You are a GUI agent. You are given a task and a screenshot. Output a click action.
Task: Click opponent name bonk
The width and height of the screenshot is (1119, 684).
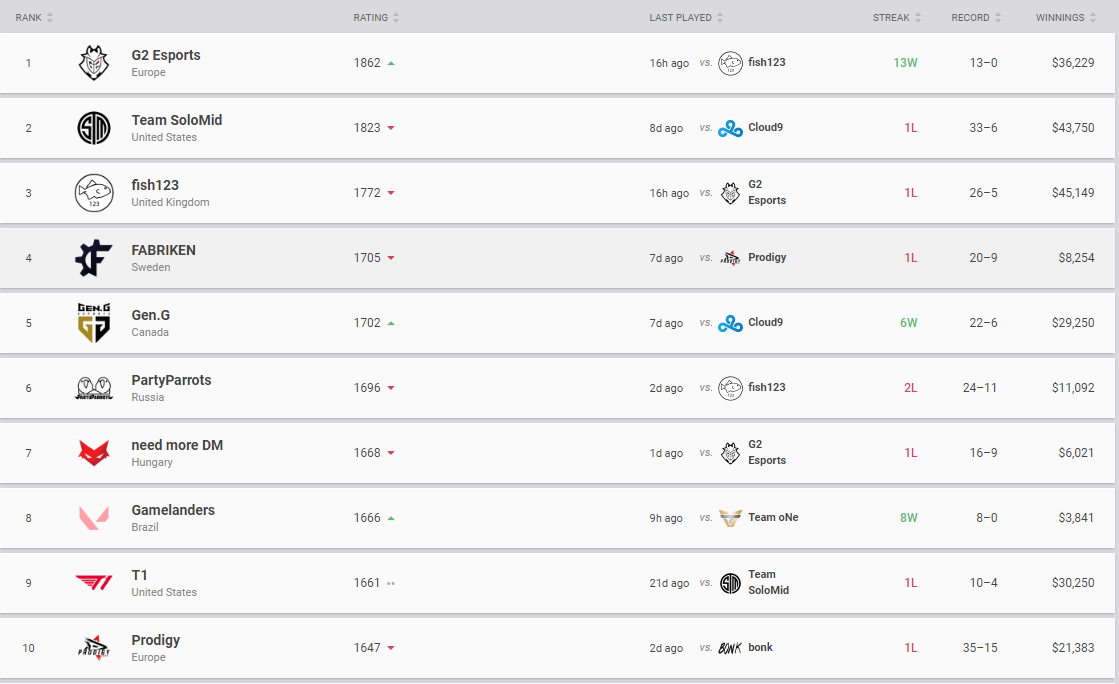click(x=760, y=647)
